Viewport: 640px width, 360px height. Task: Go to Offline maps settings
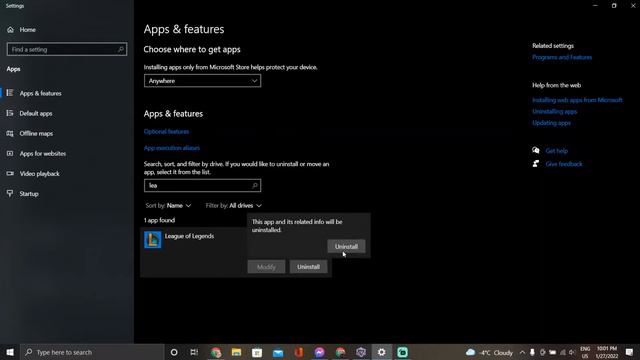click(x=36, y=133)
